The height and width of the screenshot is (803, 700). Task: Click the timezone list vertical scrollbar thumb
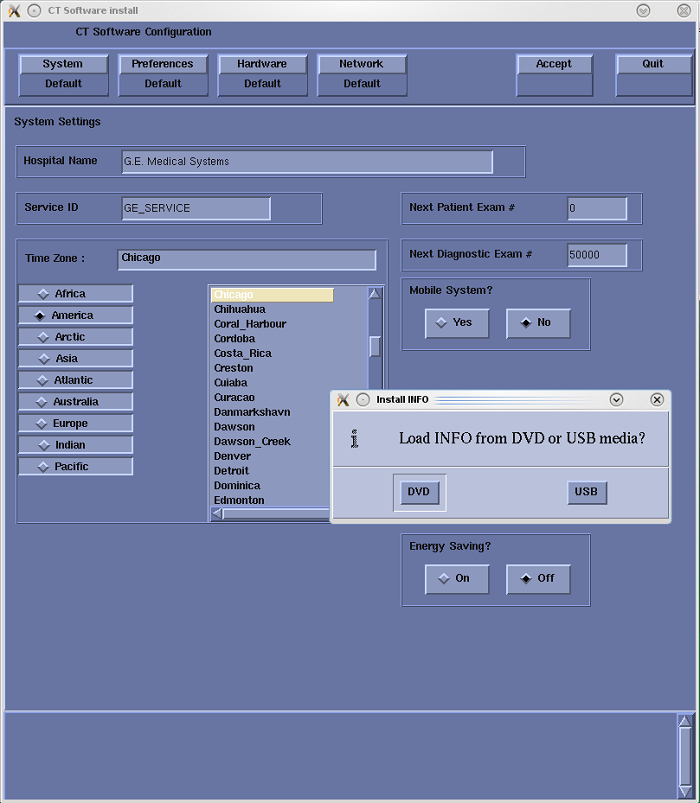pos(375,346)
